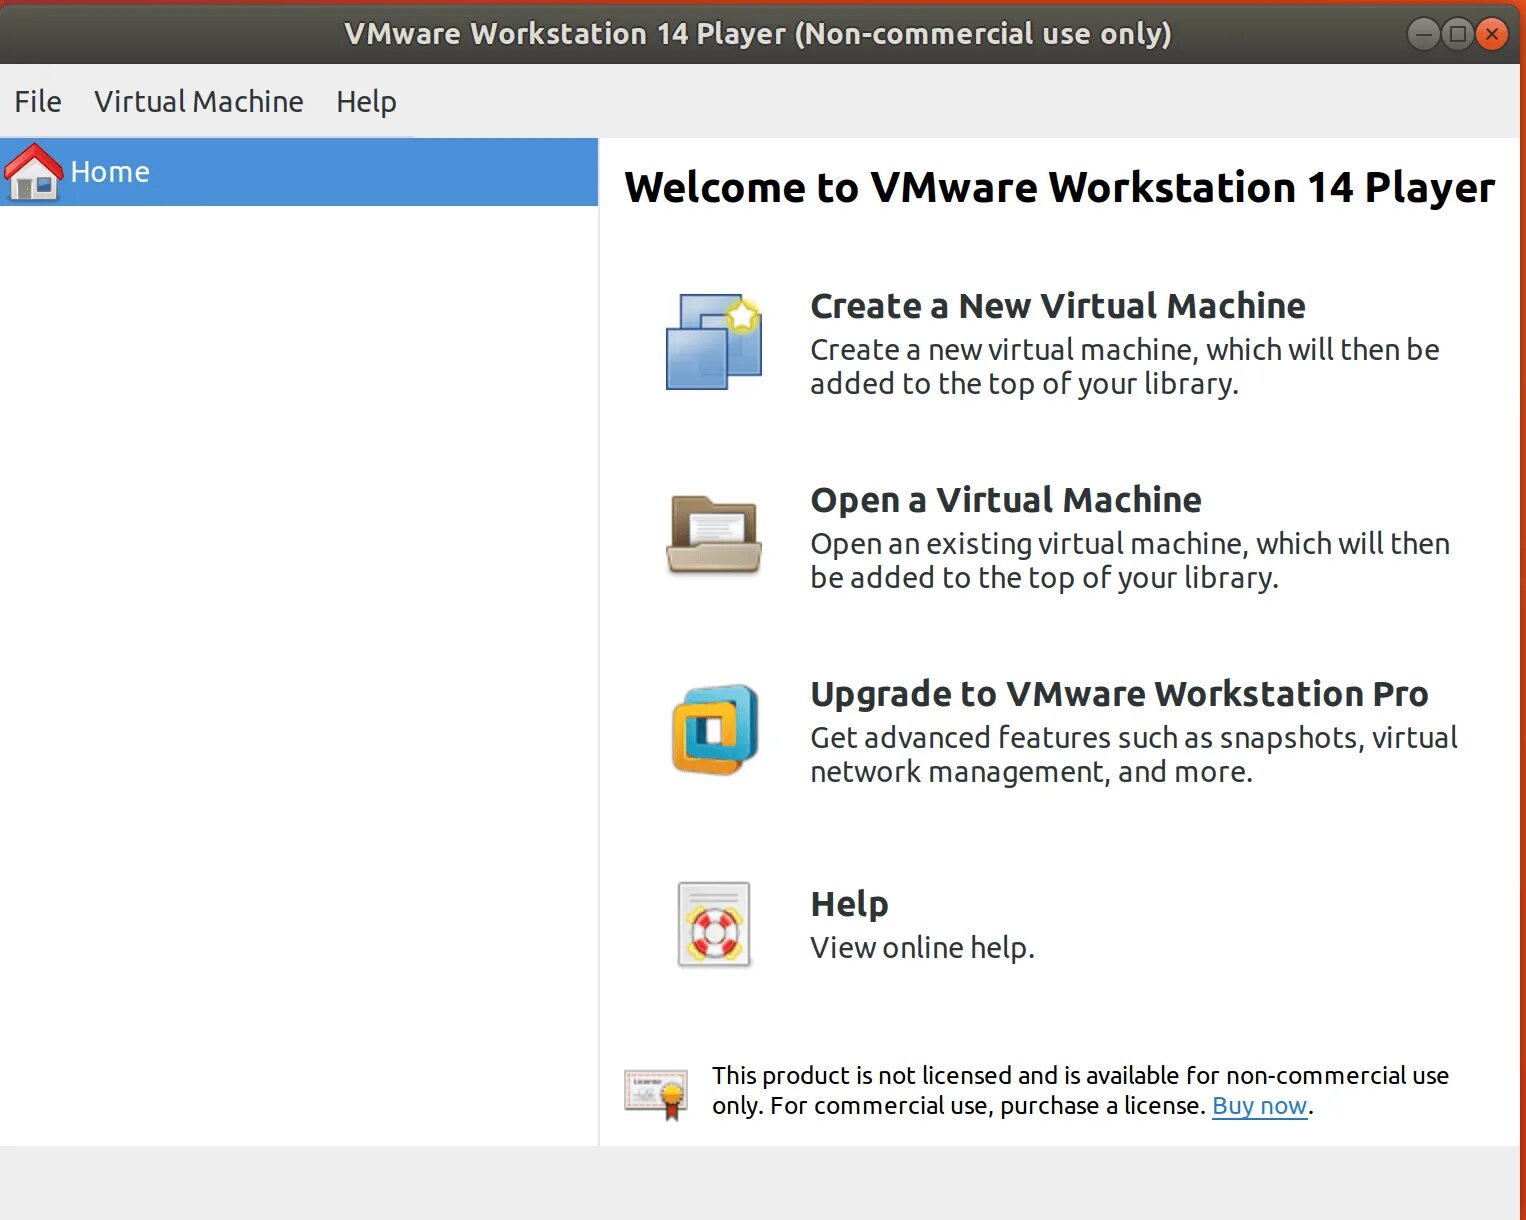Screen dimensions: 1526x1220
Task: Maximize the VMware Player window
Action: click(1458, 34)
